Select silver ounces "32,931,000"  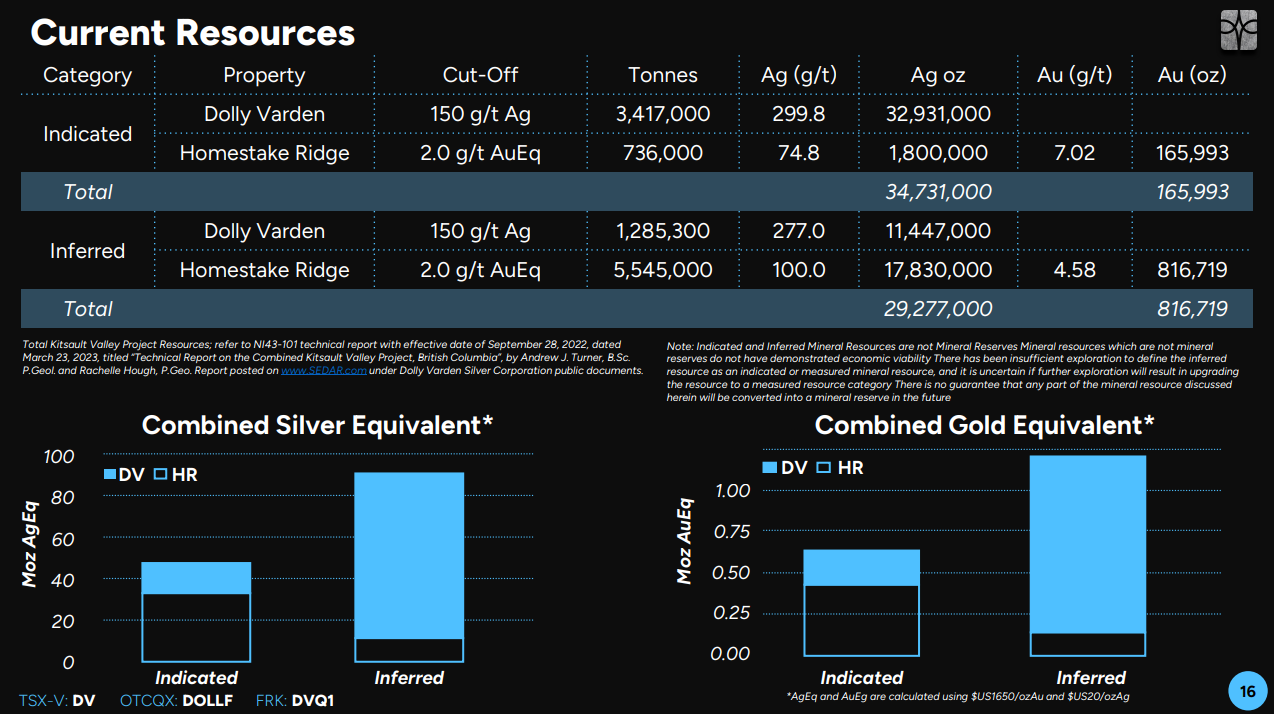click(938, 114)
